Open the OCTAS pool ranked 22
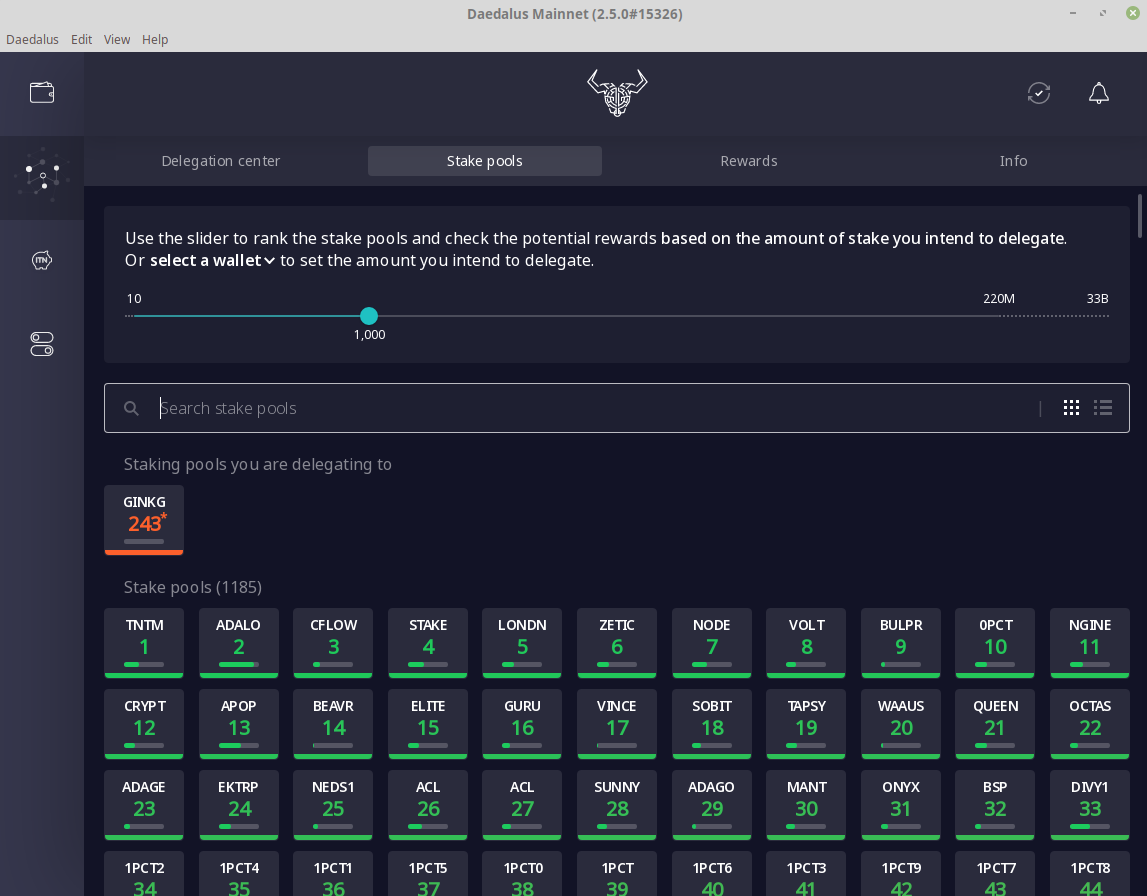Image resolution: width=1147 pixels, height=896 pixels. pyautogui.click(x=1090, y=724)
